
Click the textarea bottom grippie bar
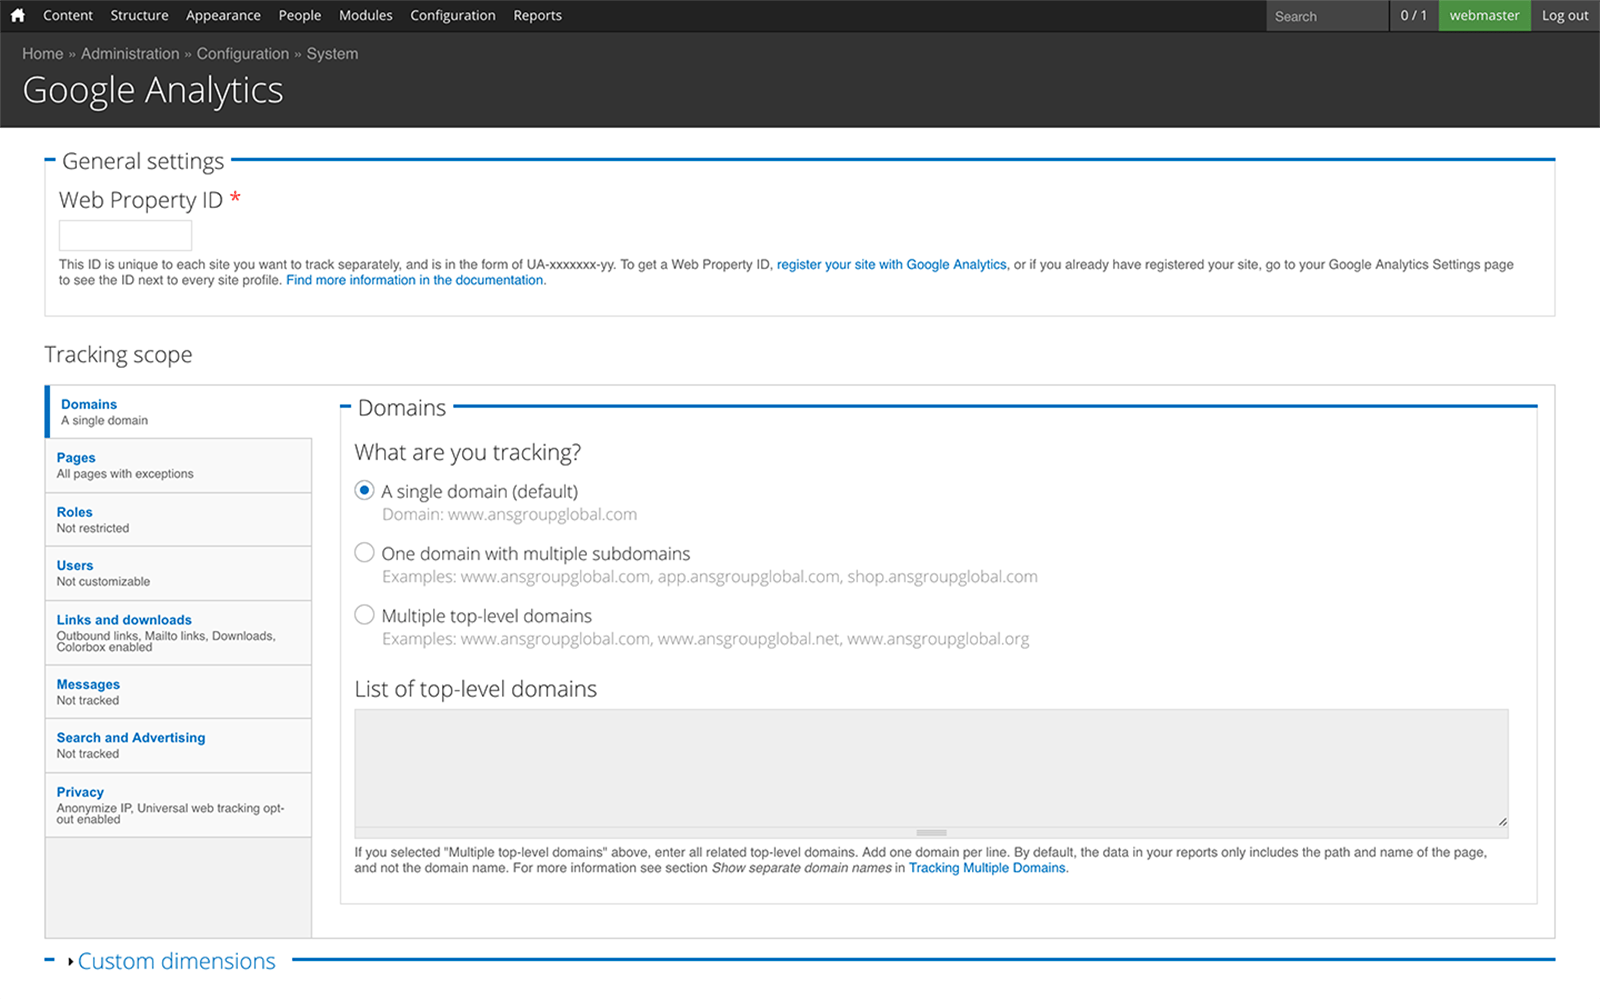(x=931, y=833)
